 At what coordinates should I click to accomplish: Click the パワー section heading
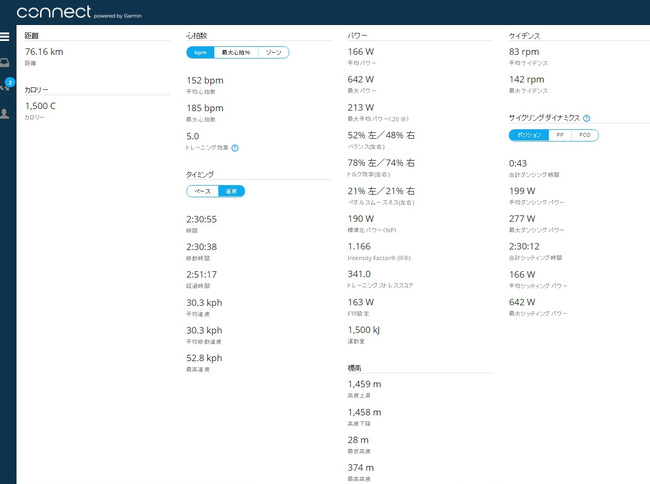coord(357,36)
